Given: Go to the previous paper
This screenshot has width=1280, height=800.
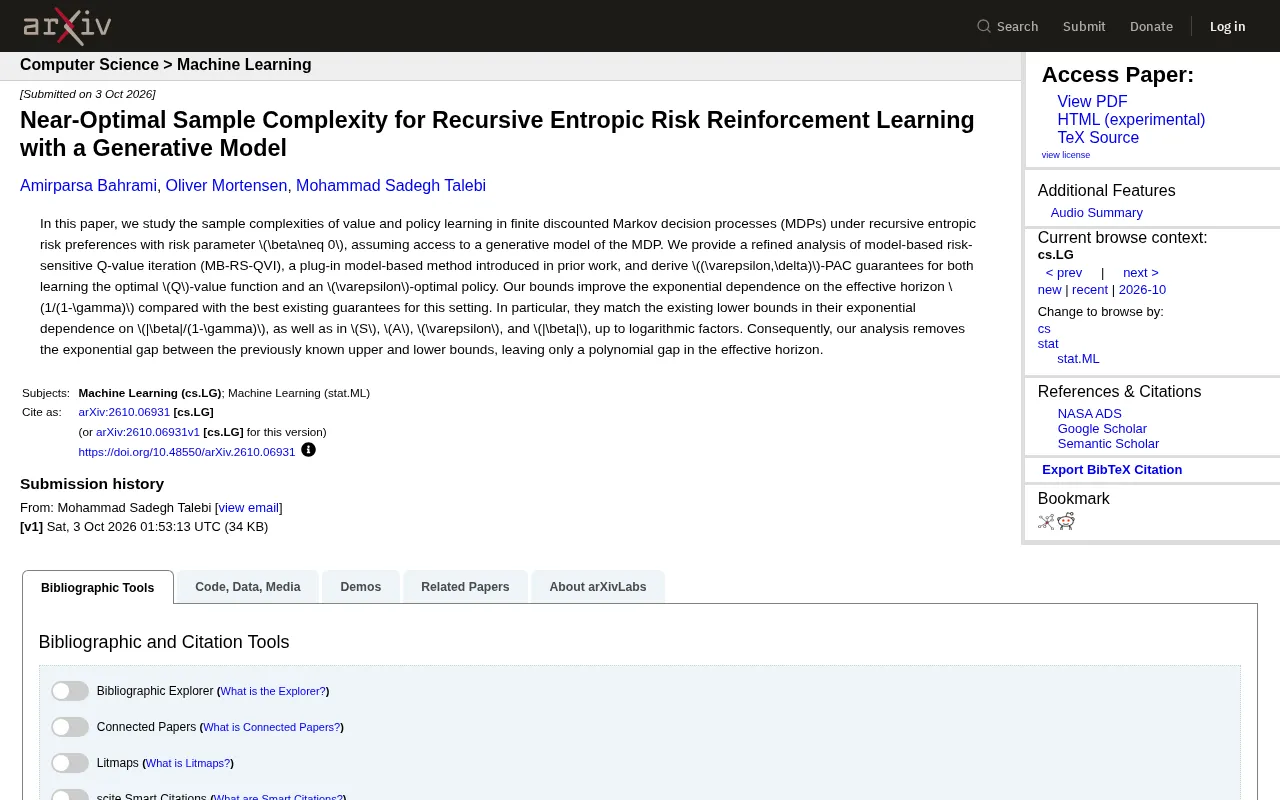Looking at the screenshot, I should (x=1064, y=273).
